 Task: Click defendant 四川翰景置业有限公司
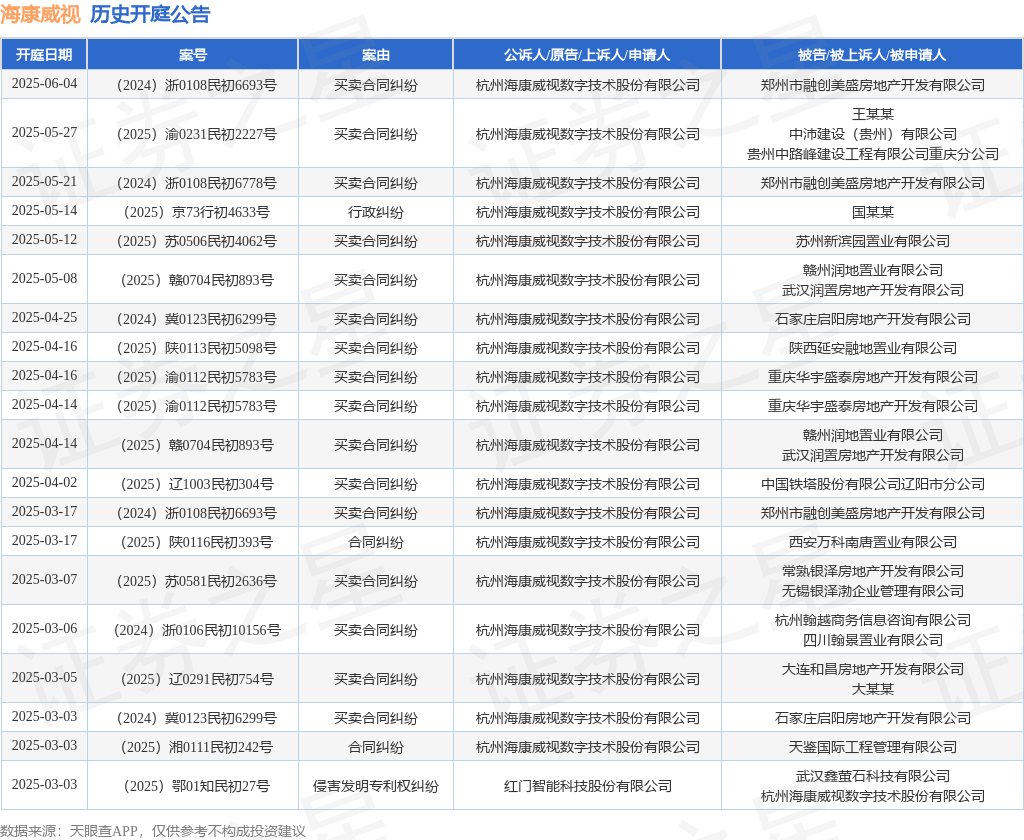coord(872,640)
